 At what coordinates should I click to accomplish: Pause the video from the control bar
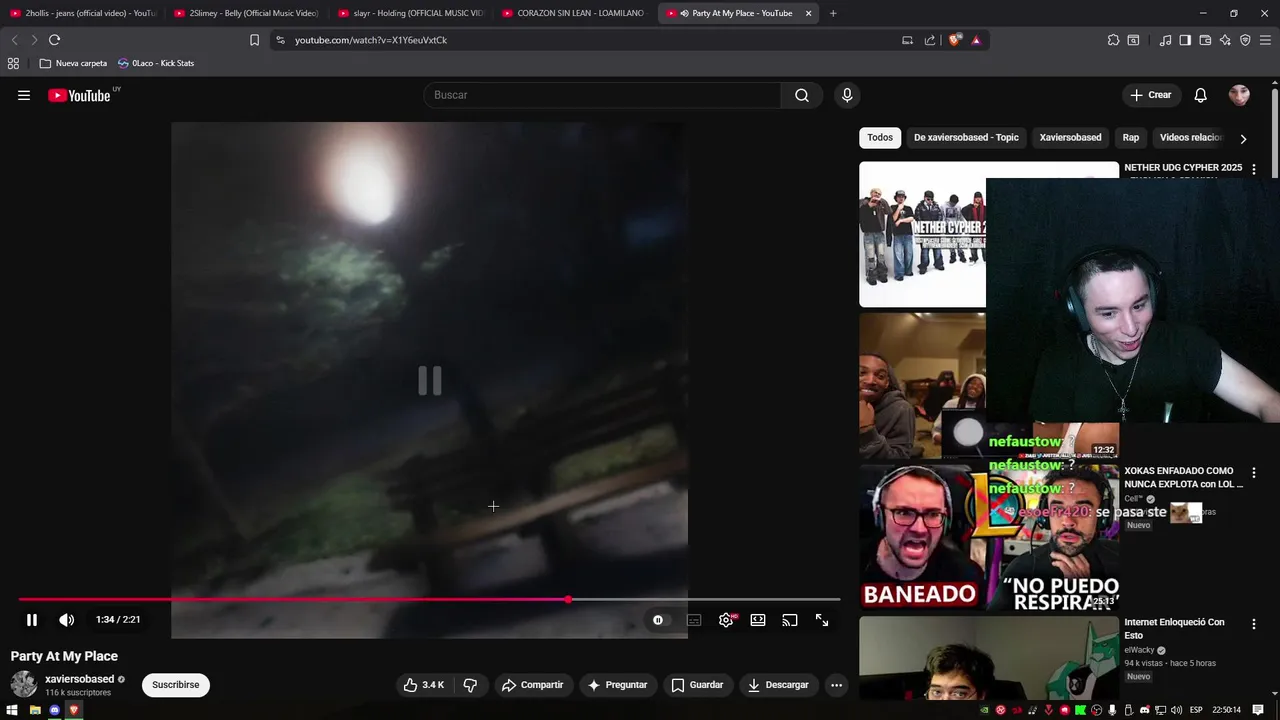(x=32, y=620)
